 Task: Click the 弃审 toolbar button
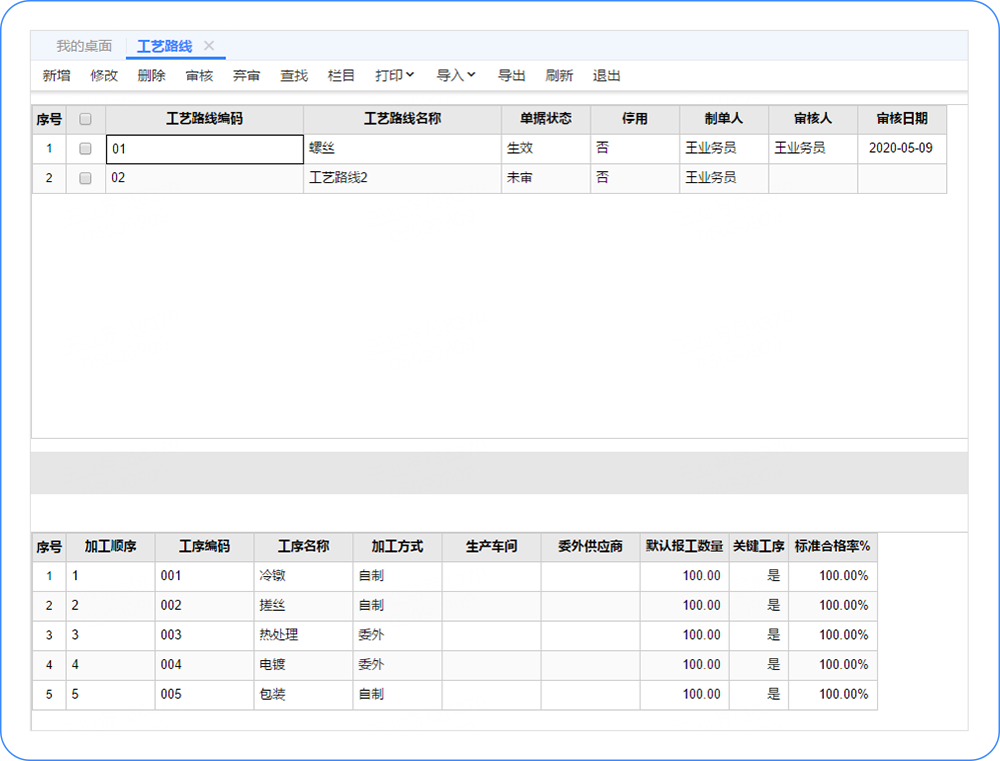click(x=246, y=76)
